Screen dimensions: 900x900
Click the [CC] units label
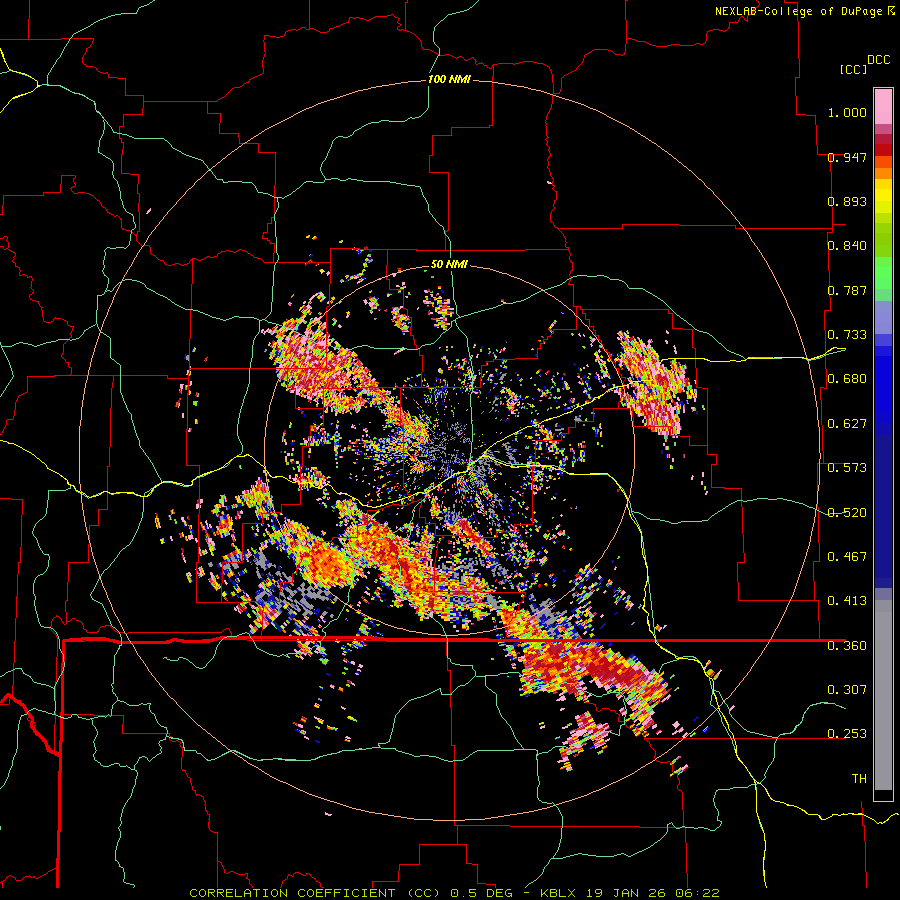(x=854, y=69)
